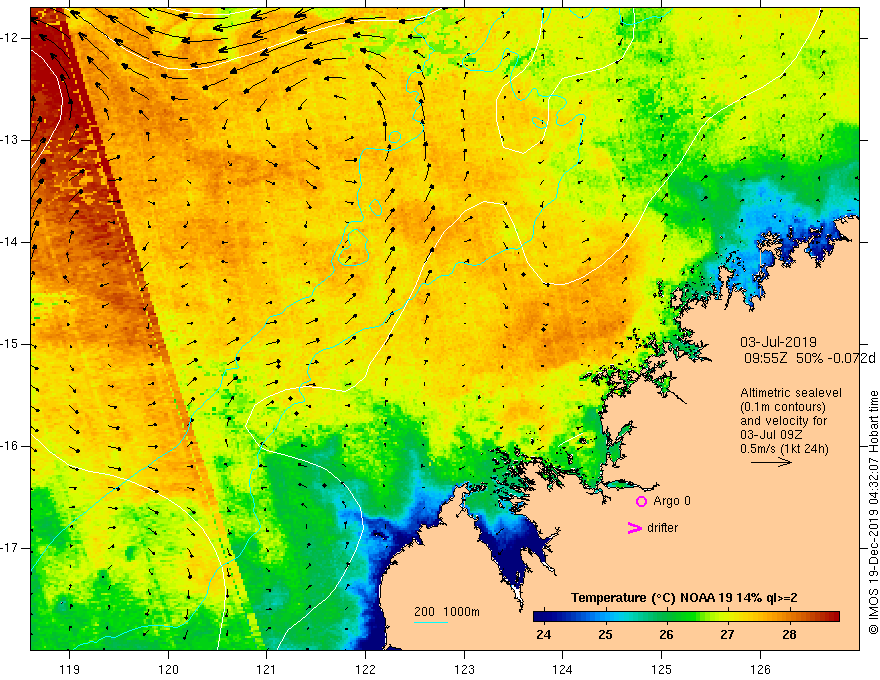Screen dimensions: 880x680
Task: Click the longitude axis label 120
Action: click(x=168, y=669)
